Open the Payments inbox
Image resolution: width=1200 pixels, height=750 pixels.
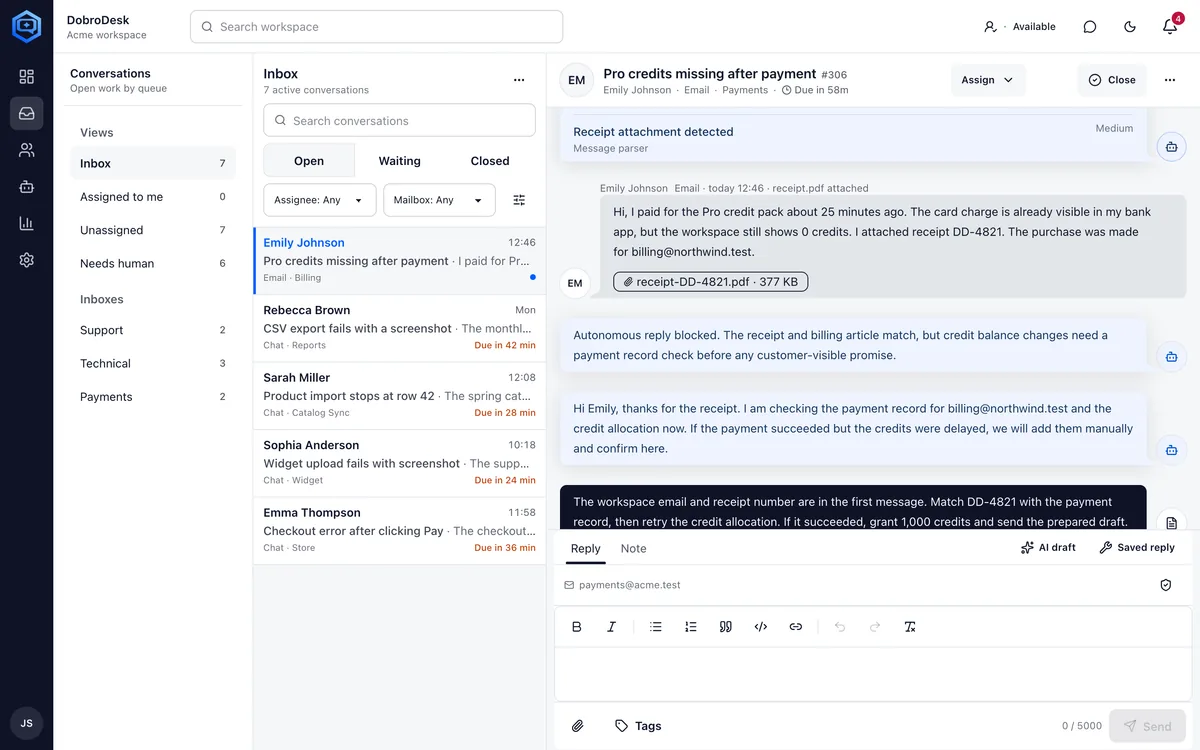point(153,397)
